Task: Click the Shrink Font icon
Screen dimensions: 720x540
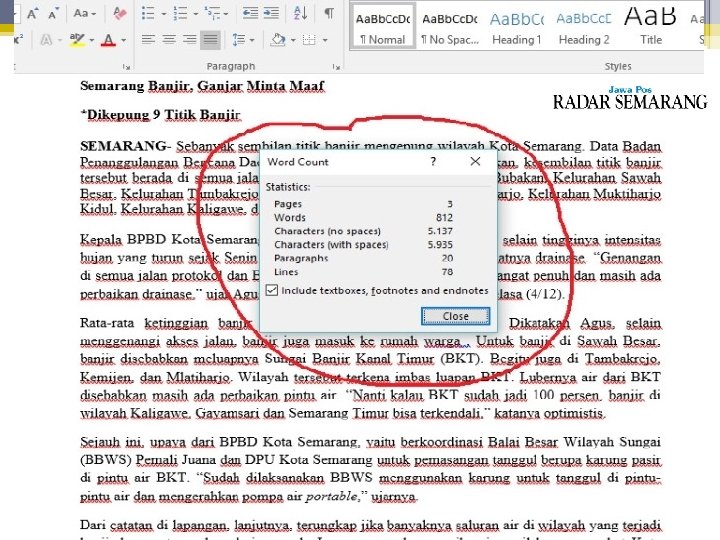Action: click(53, 14)
